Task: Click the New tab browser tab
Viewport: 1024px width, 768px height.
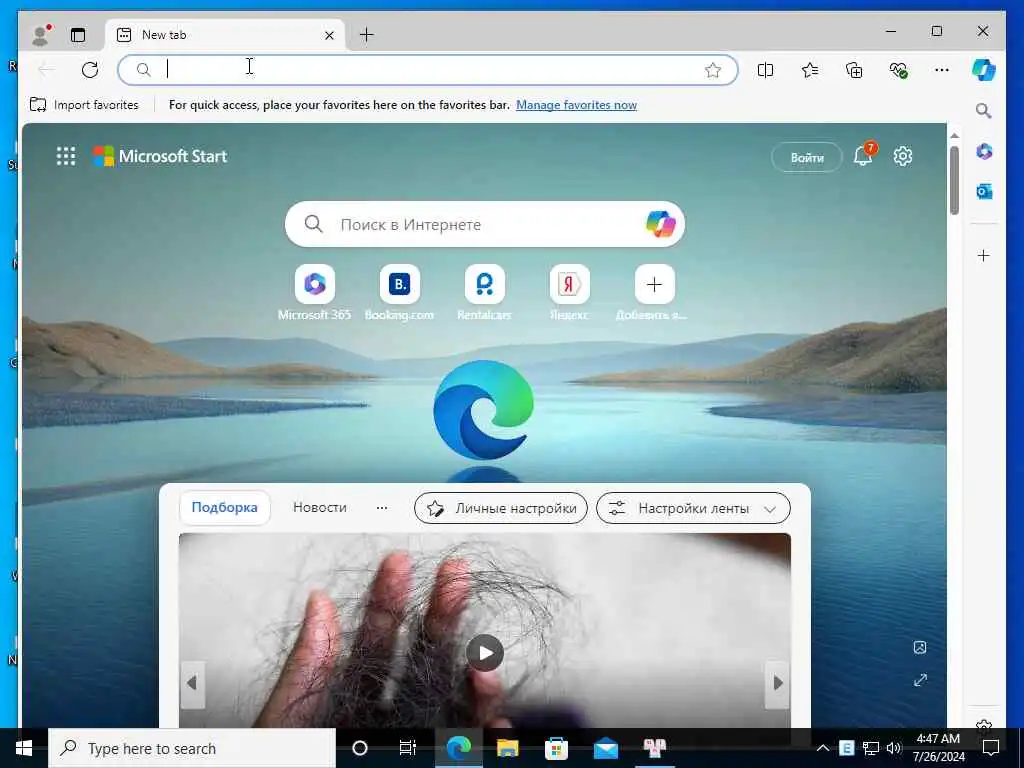Action: point(227,35)
